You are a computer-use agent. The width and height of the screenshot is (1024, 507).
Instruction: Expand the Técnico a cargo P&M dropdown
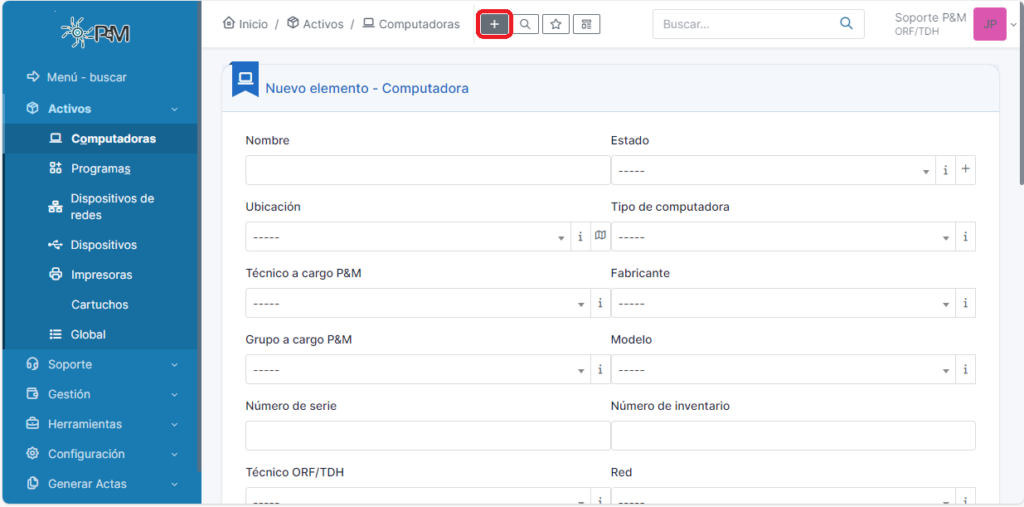click(x=415, y=304)
